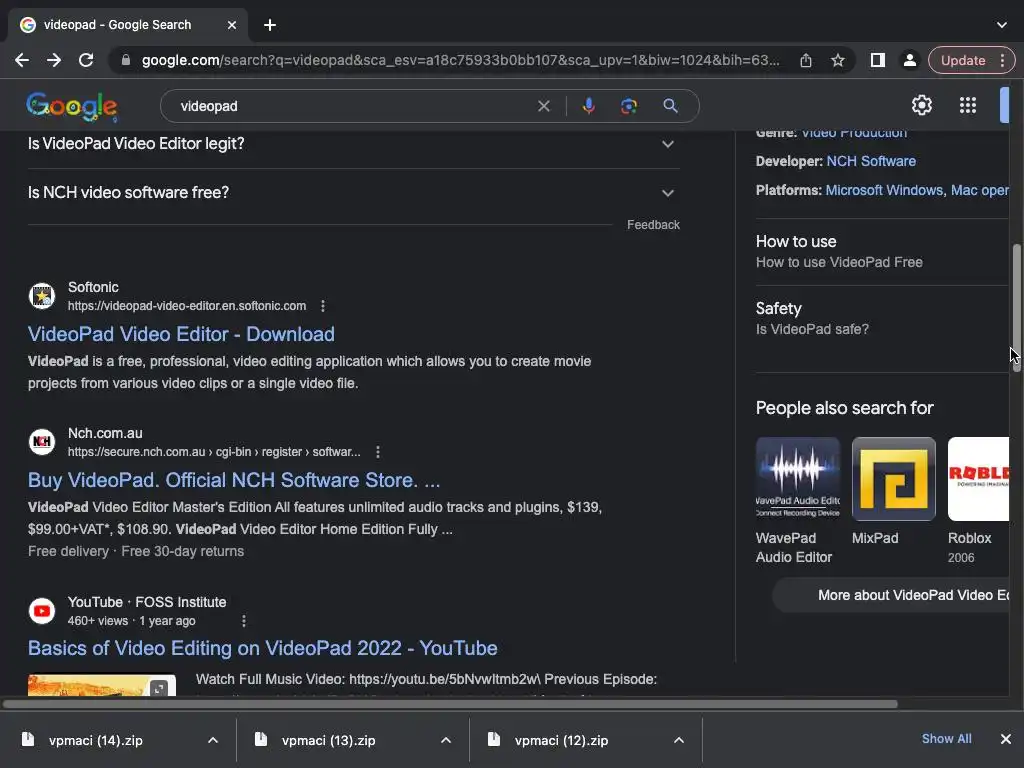This screenshot has height=768, width=1024.
Task: Open downloaded vpmaci (14).zip file
Action: (x=95, y=741)
